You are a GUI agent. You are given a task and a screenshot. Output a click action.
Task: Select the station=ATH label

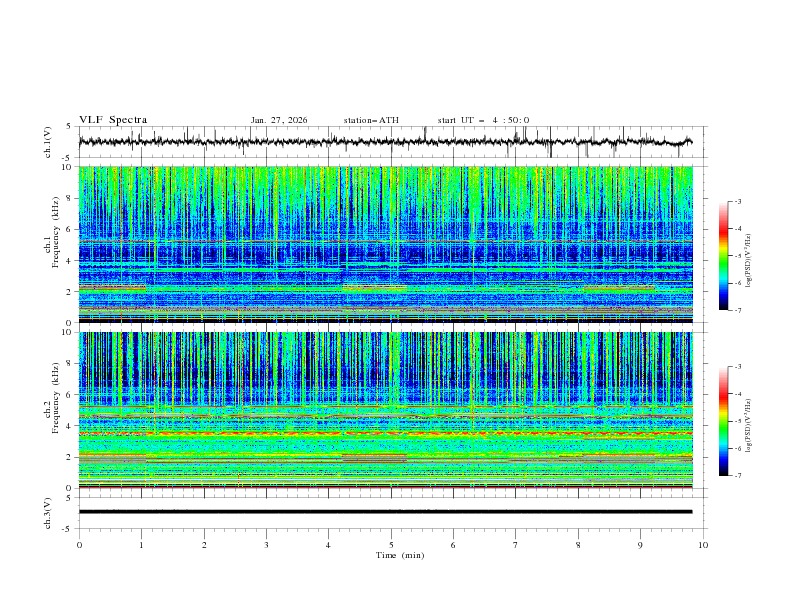(371, 120)
